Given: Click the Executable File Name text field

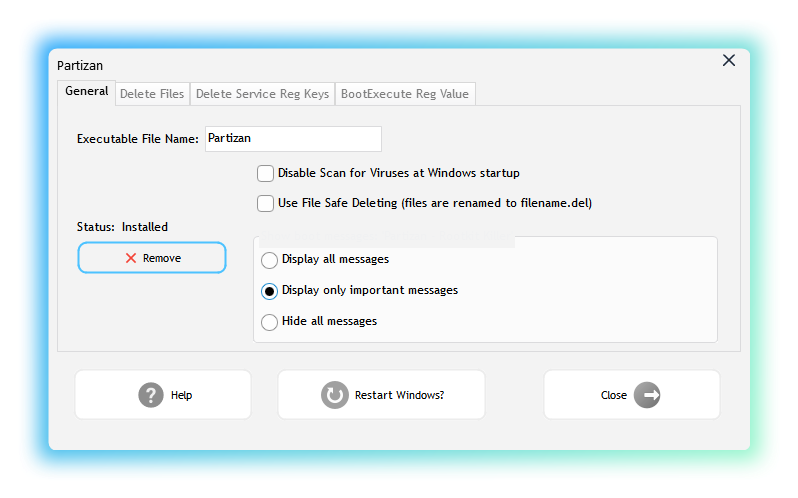Looking at the screenshot, I should 292,139.
